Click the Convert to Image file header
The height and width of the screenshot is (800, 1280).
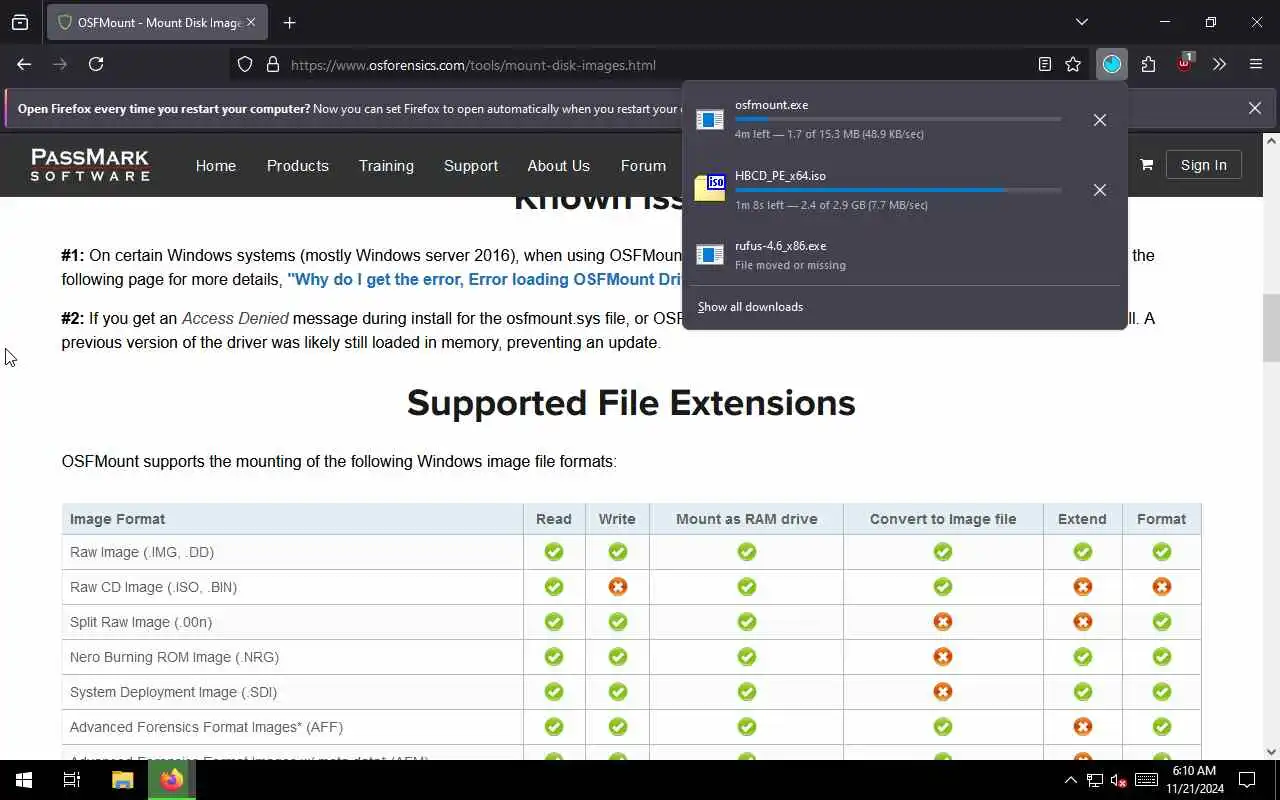tap(943, 519)
